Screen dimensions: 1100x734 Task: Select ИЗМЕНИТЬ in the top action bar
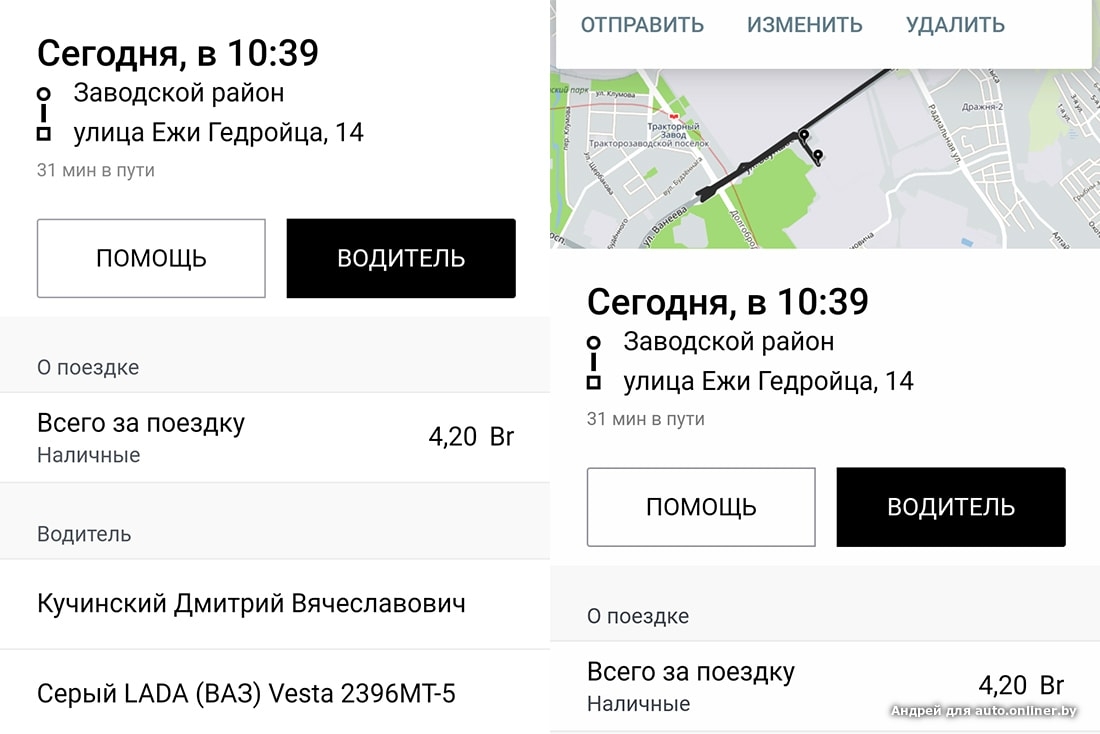(x=805, y=25)
